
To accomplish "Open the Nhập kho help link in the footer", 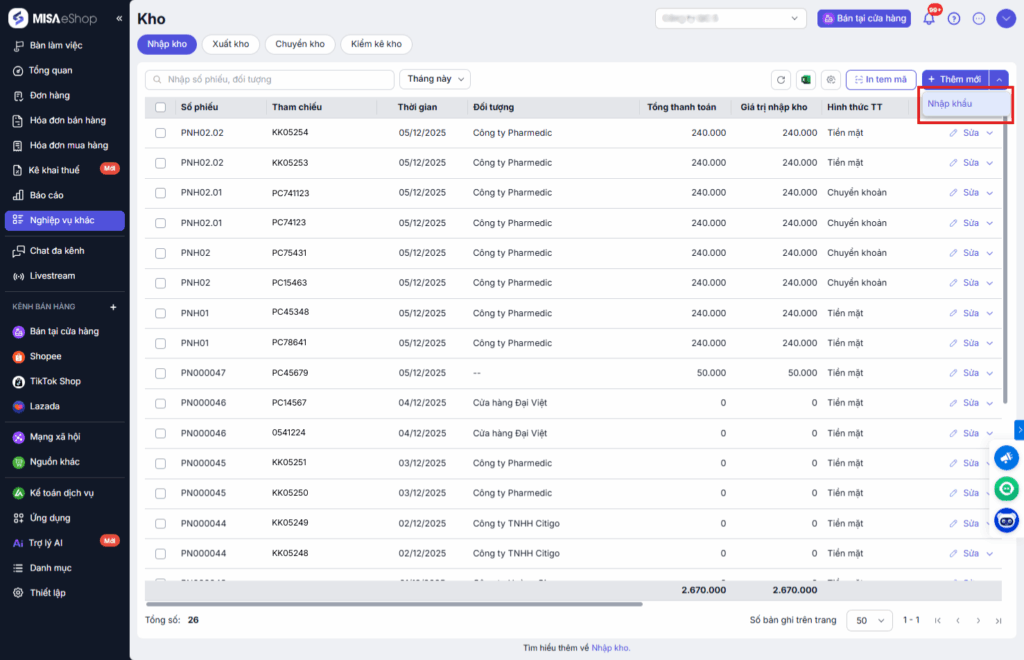I will 610,648.
